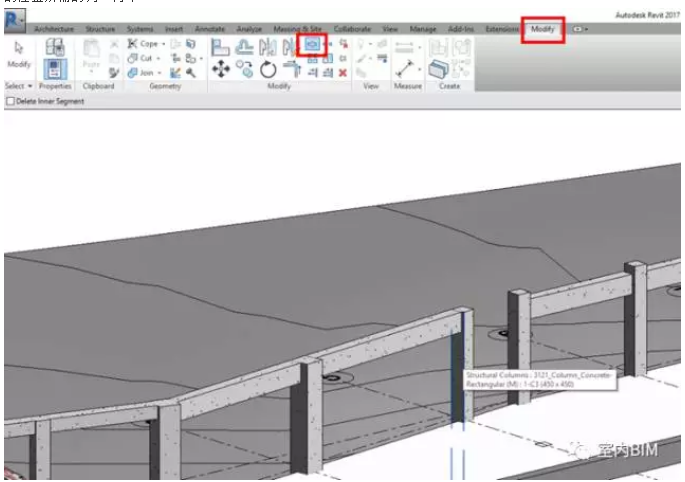Click the red Delete icon
685x482 pixels.
[x=343, y=72]
